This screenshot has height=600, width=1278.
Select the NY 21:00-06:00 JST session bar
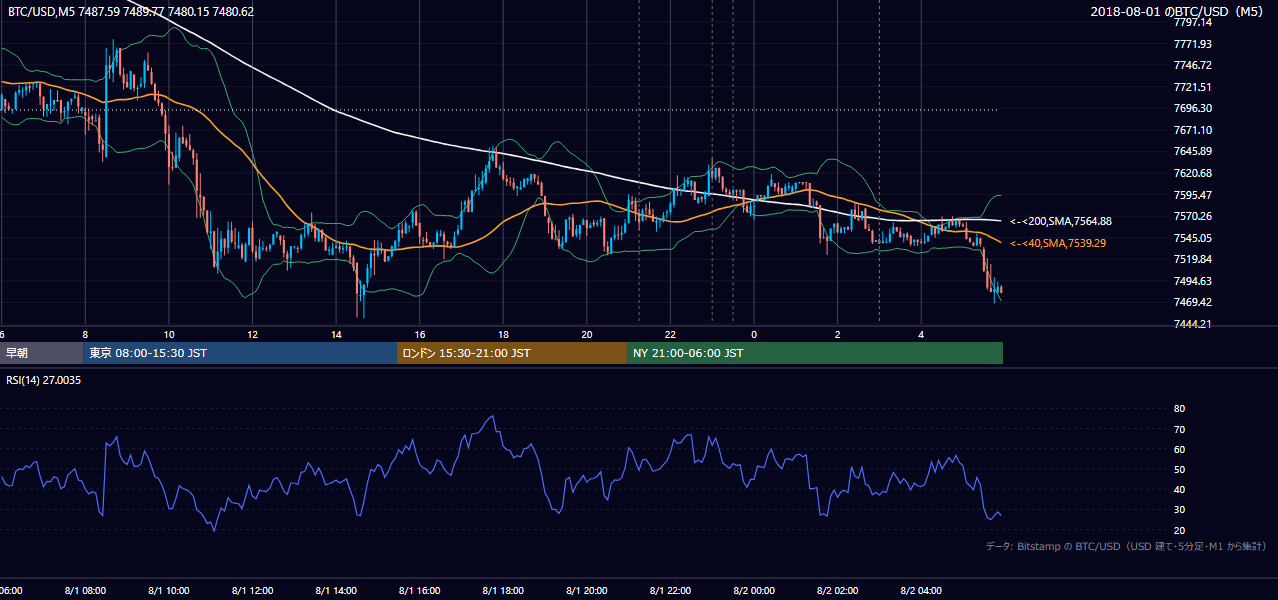point(815,353)
